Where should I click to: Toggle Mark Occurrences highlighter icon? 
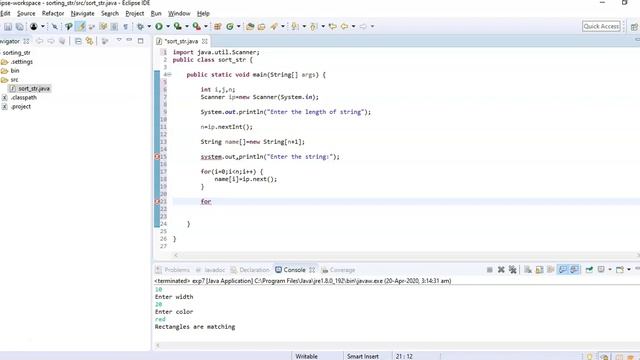click(x=80, y=27)
